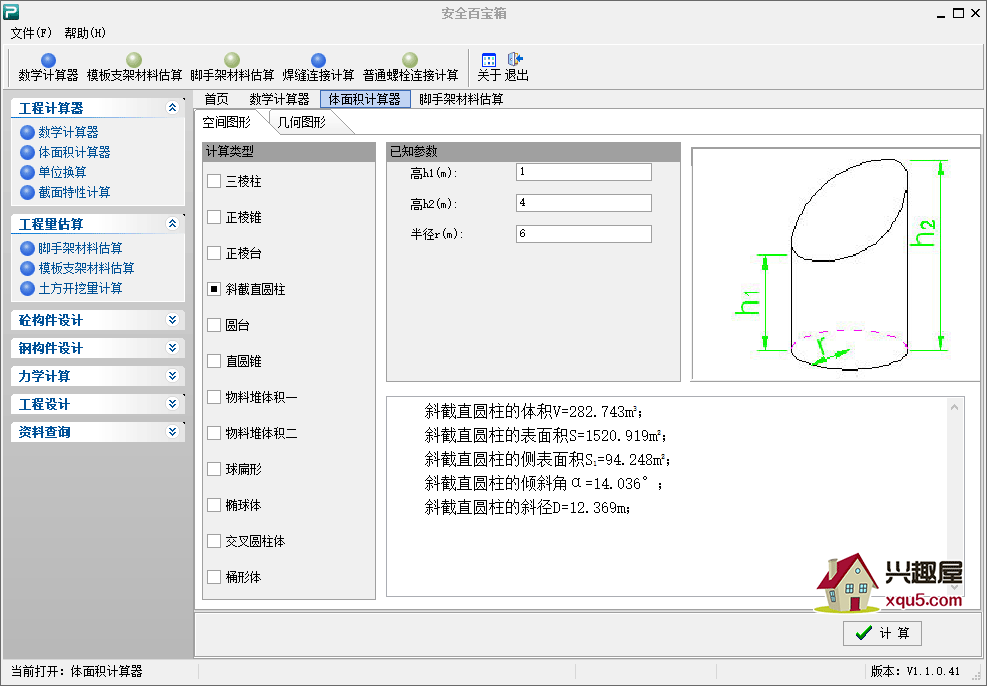Expand the 工程设计 panel
This screenshot has width=987, height=686.
pos(172,403)
